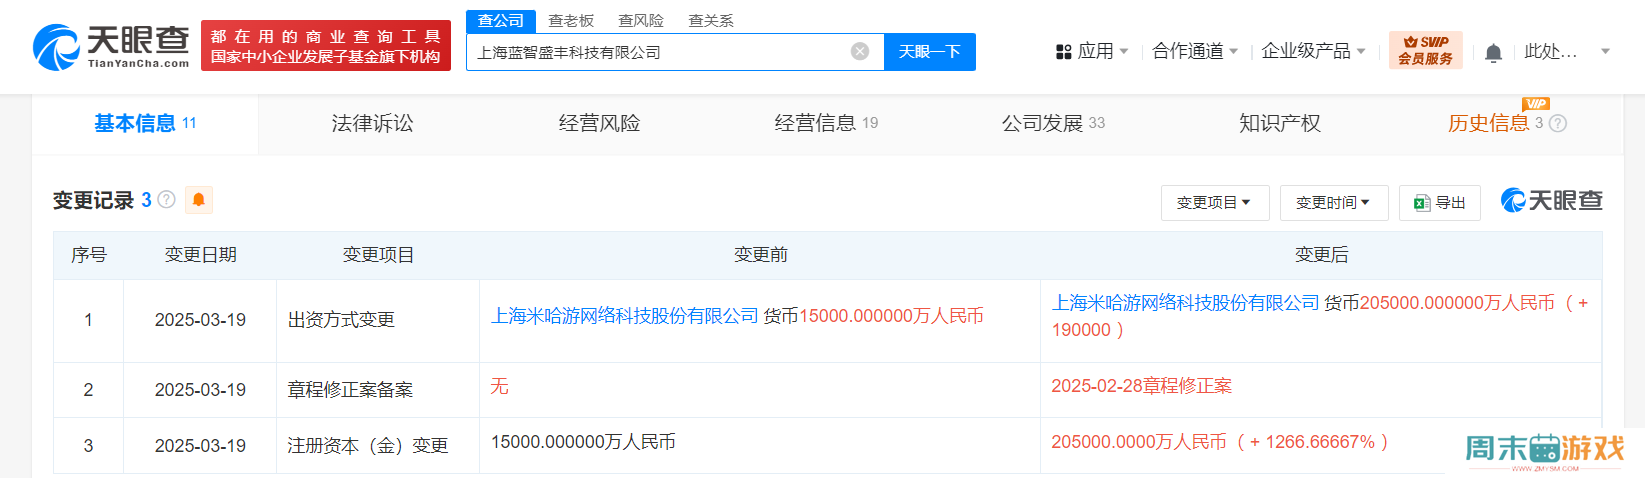Click the Tianyancha logo in header
Screen dimensions: 1645x478
(x=111, y=47)
